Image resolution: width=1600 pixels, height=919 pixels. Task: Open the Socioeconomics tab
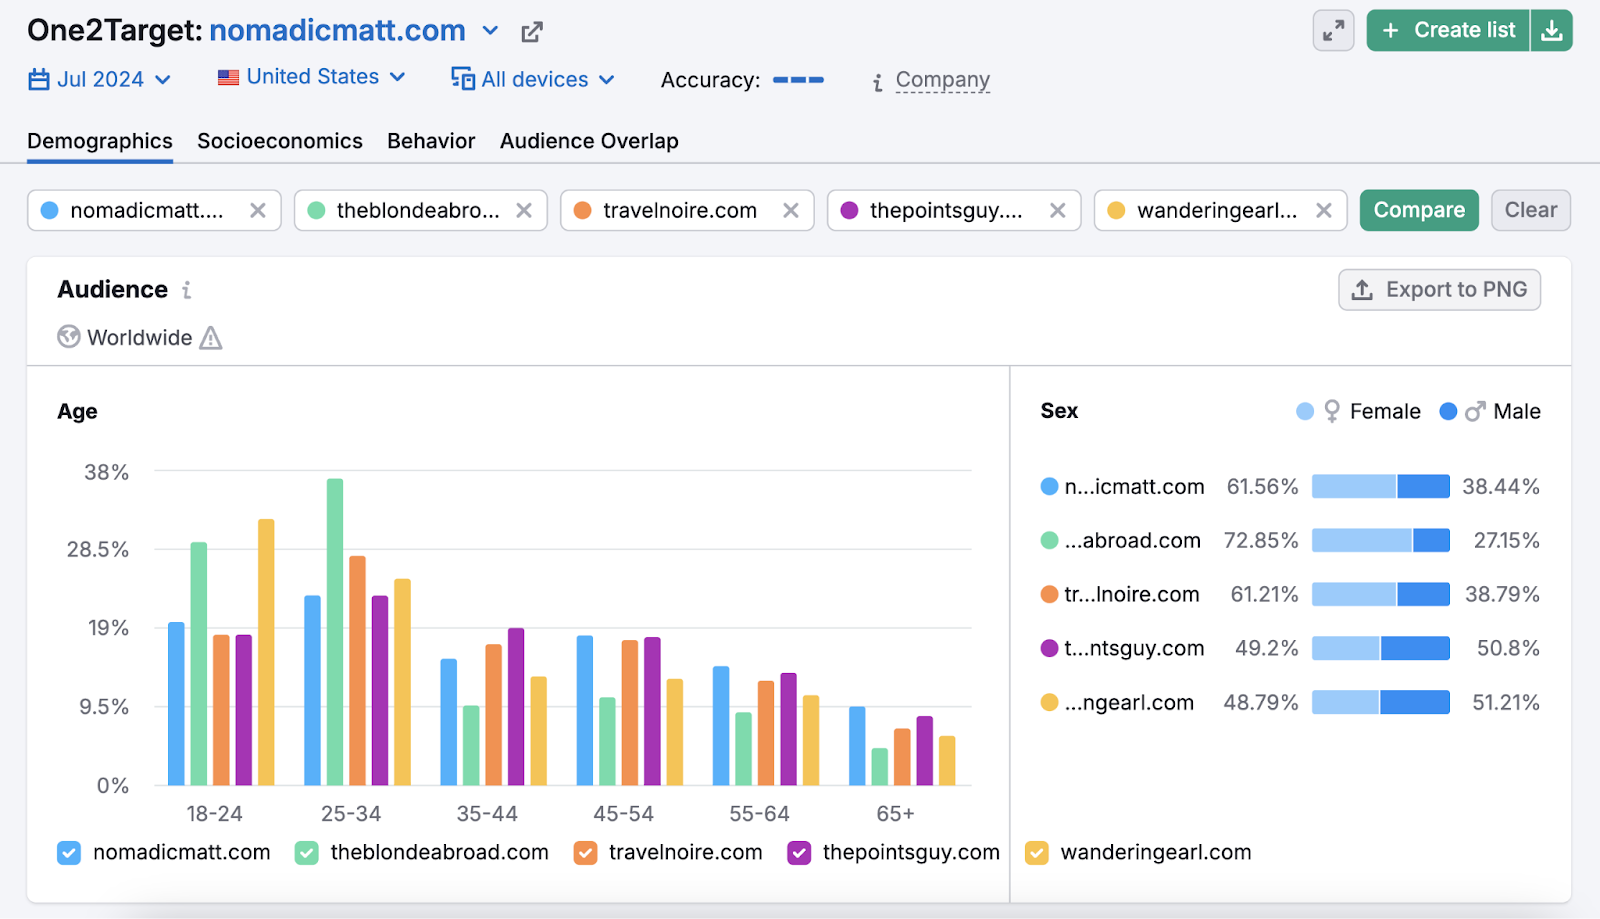coord(280,141)
